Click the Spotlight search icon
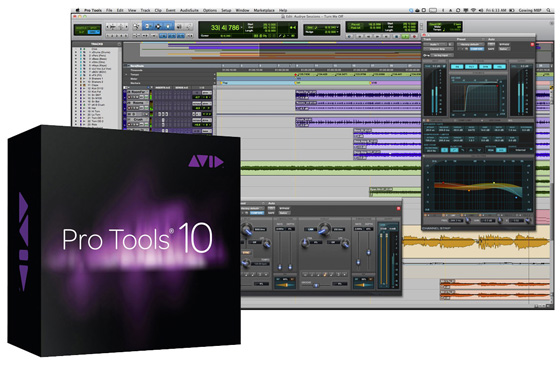Image resolution: width=560 pixels, height=365 pixels. 550,10
